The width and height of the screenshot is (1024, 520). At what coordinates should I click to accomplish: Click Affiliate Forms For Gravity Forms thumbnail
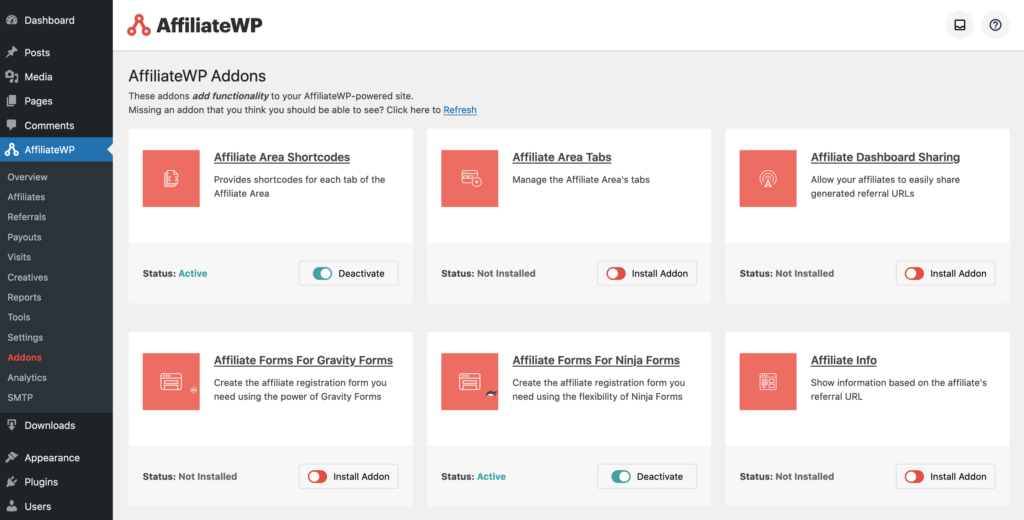tap(171, 382)
